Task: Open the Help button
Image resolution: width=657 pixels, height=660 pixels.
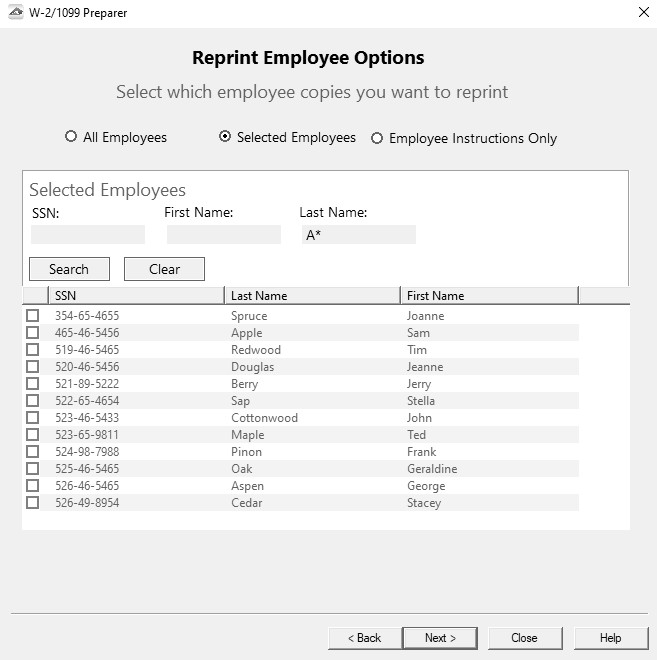Action: [610, 638]
